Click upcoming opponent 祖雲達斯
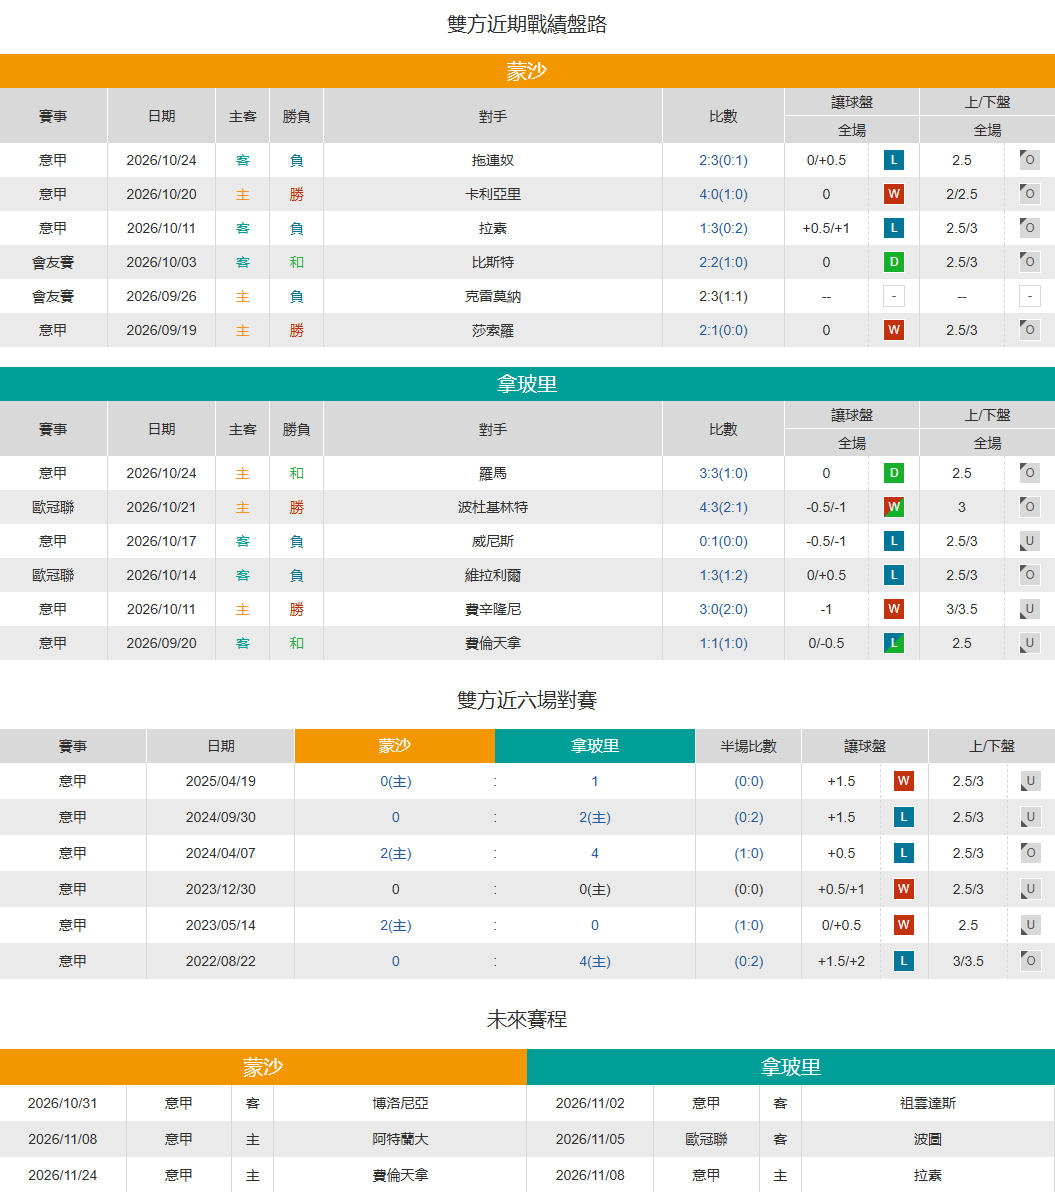 click(x=928, y=1103)
